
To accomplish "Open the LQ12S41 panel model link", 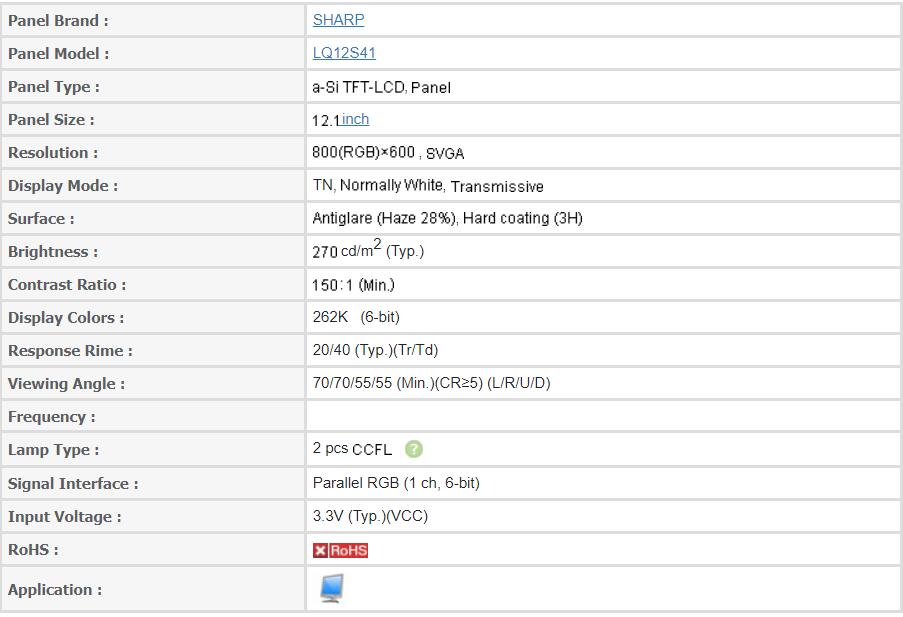I will [x=344, y=53].
